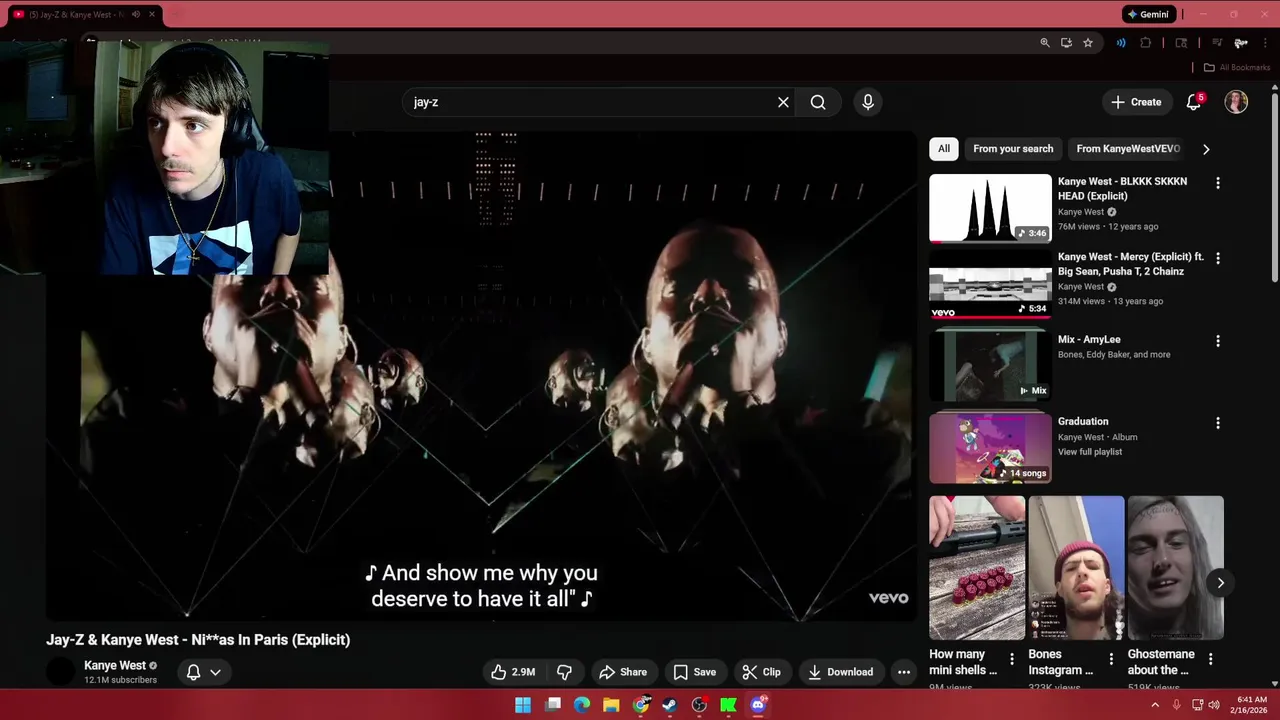The height and width of the screenshot is (720, 1280).
Task: Open the All Bookmarks folder
Action: click(x=1237, y=68)
